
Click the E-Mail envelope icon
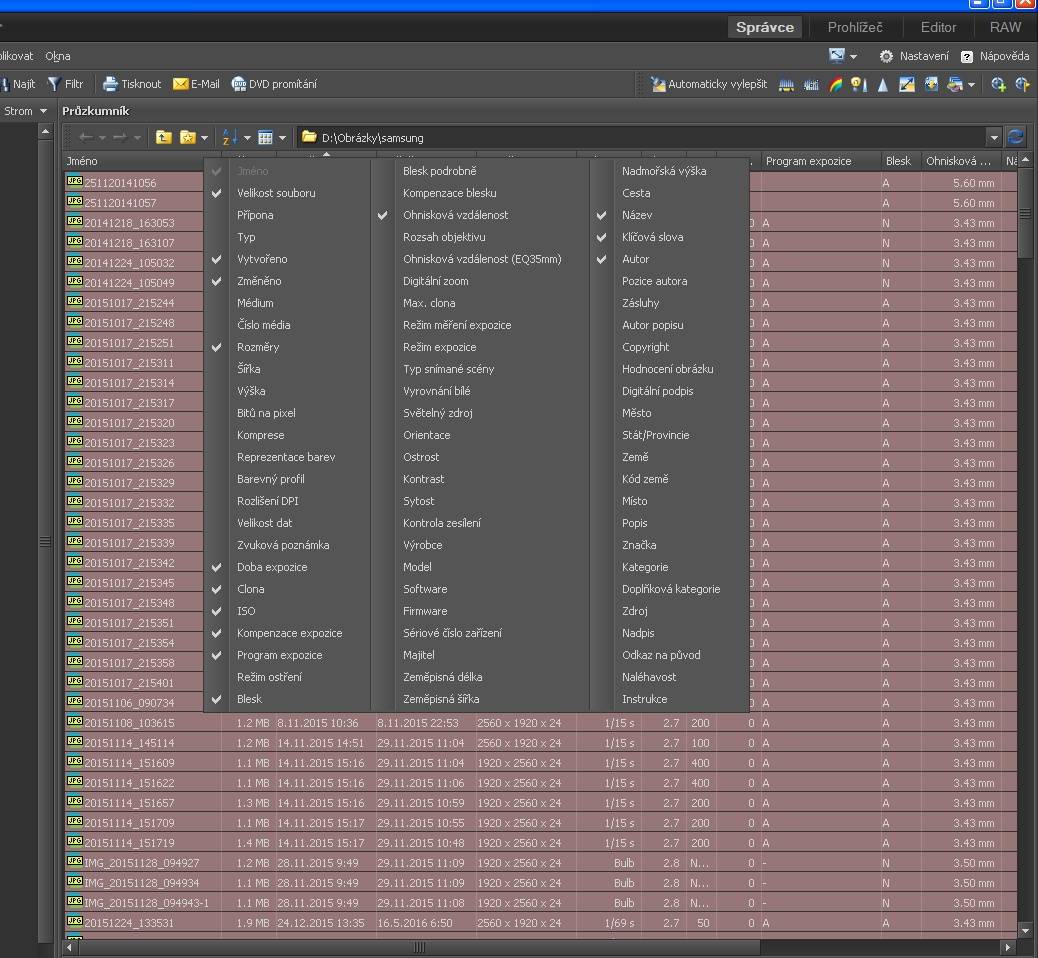coord(180,84)
